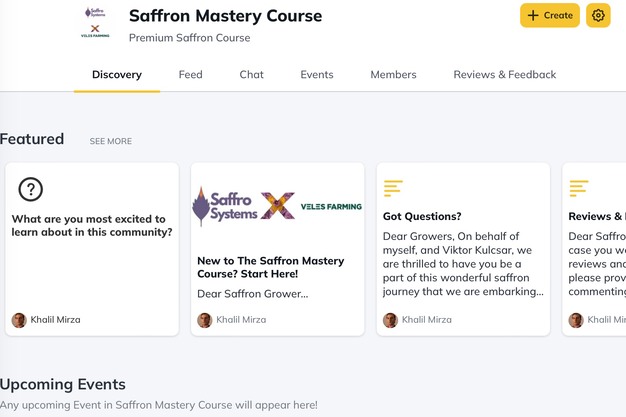The image size is (626, 417).
Task: Select the Reviews & Feedback tab
Action: (x=504, y=75)
